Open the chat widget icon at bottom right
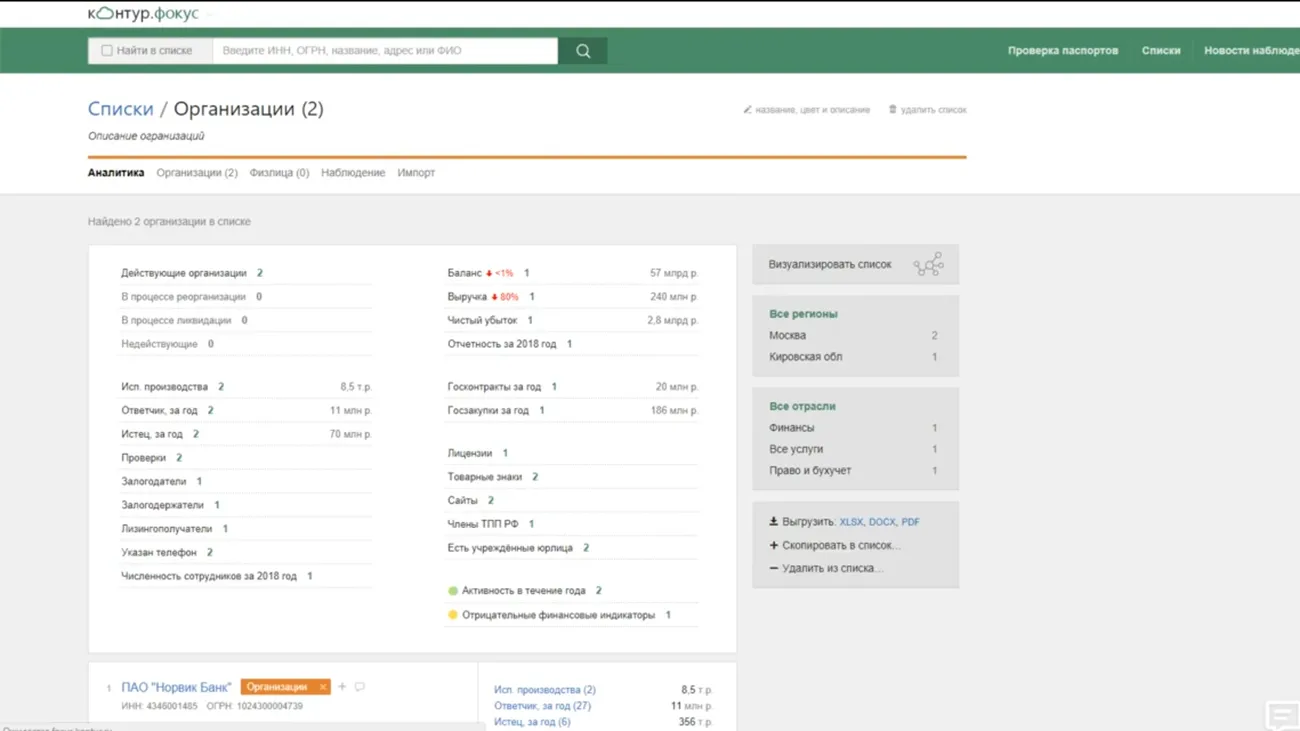 [1281, 715]
